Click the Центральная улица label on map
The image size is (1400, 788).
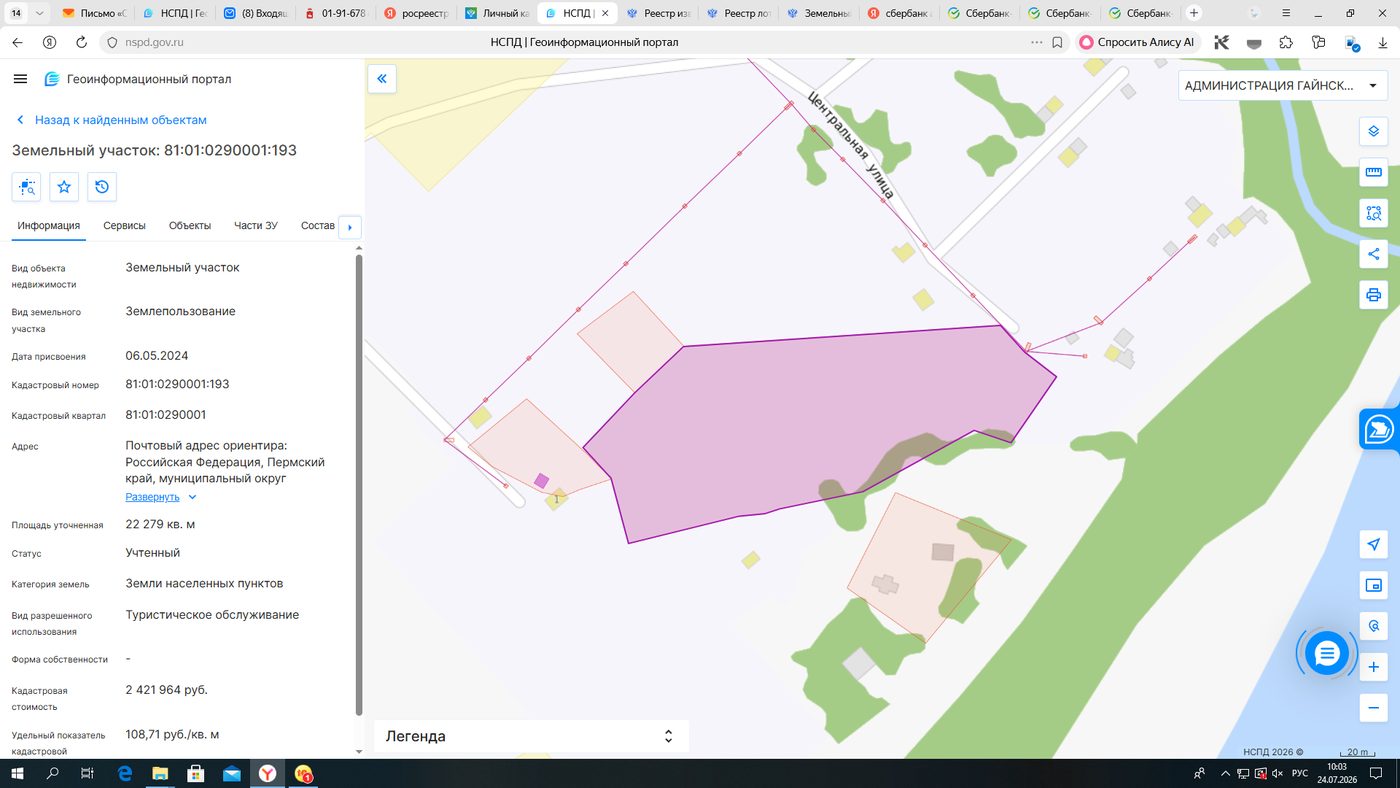pyautogui.click(x=851, y=146)
